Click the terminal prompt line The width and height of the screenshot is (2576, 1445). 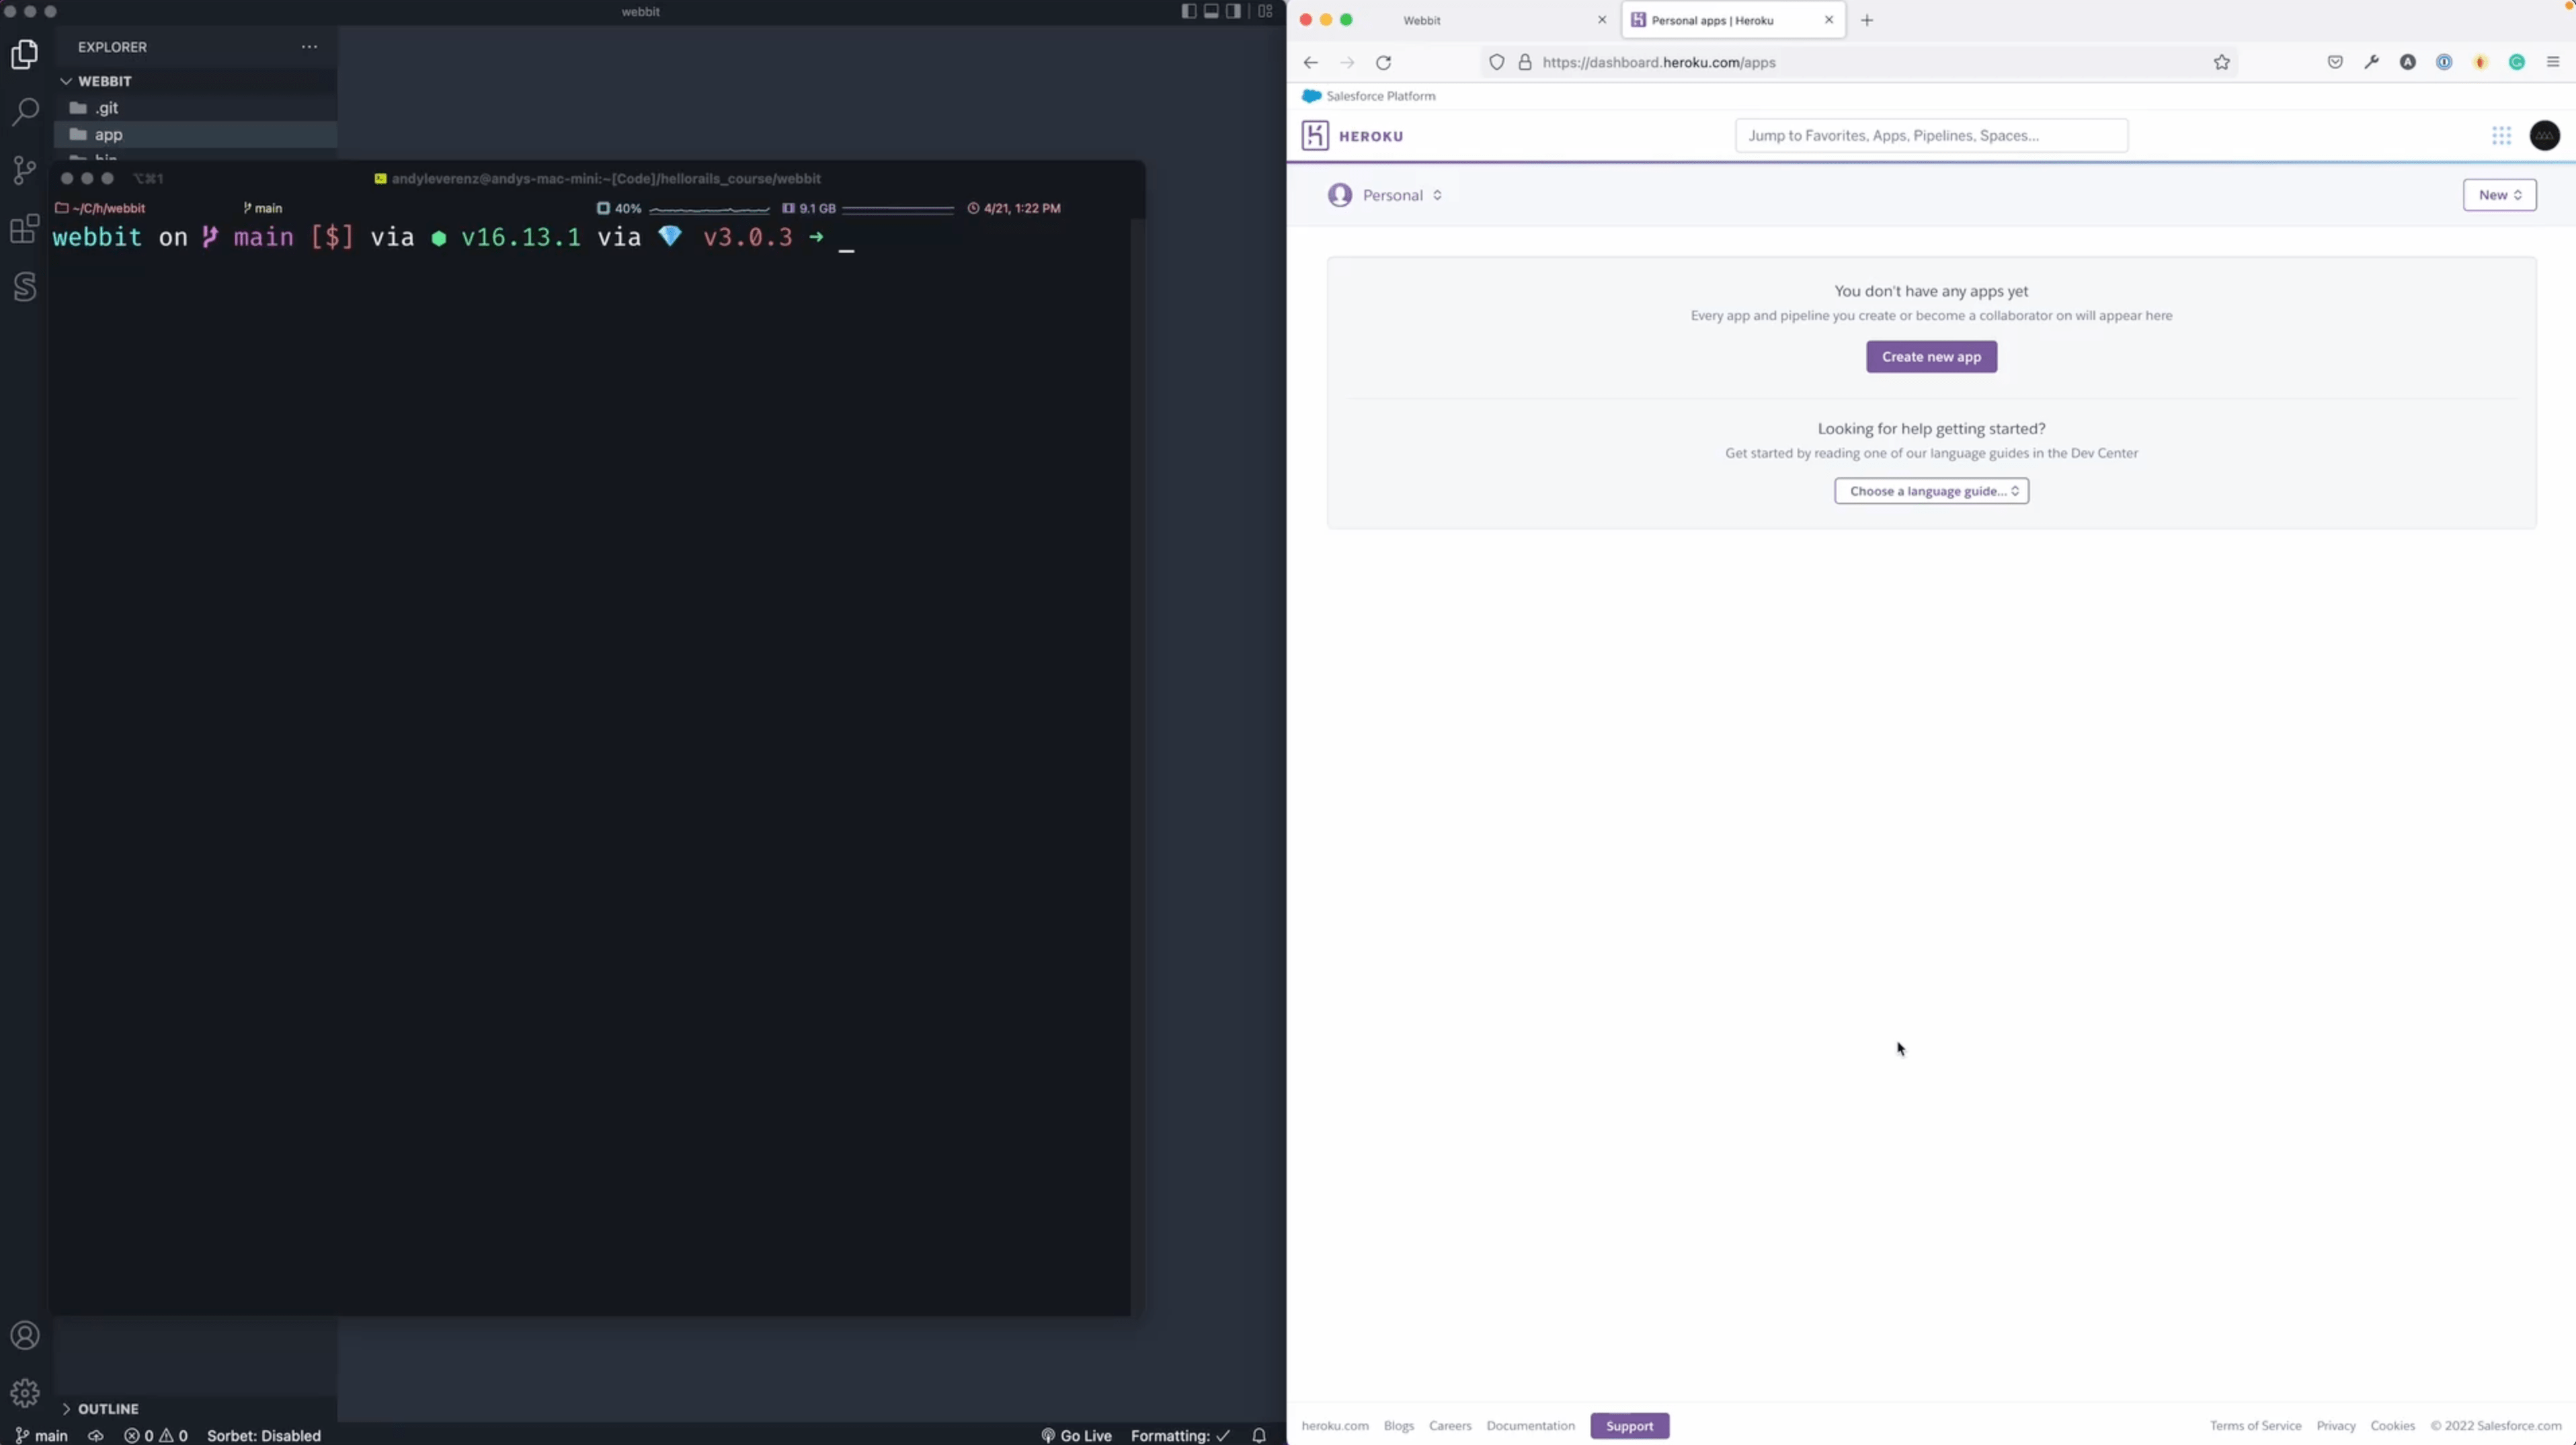click(453, 237)
